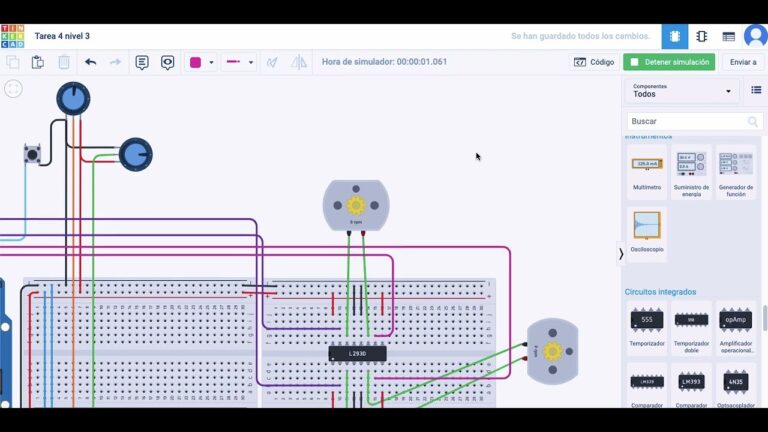Select the LM339 comparator component
This screenshot has width=768, height=432.
[647, 387]
